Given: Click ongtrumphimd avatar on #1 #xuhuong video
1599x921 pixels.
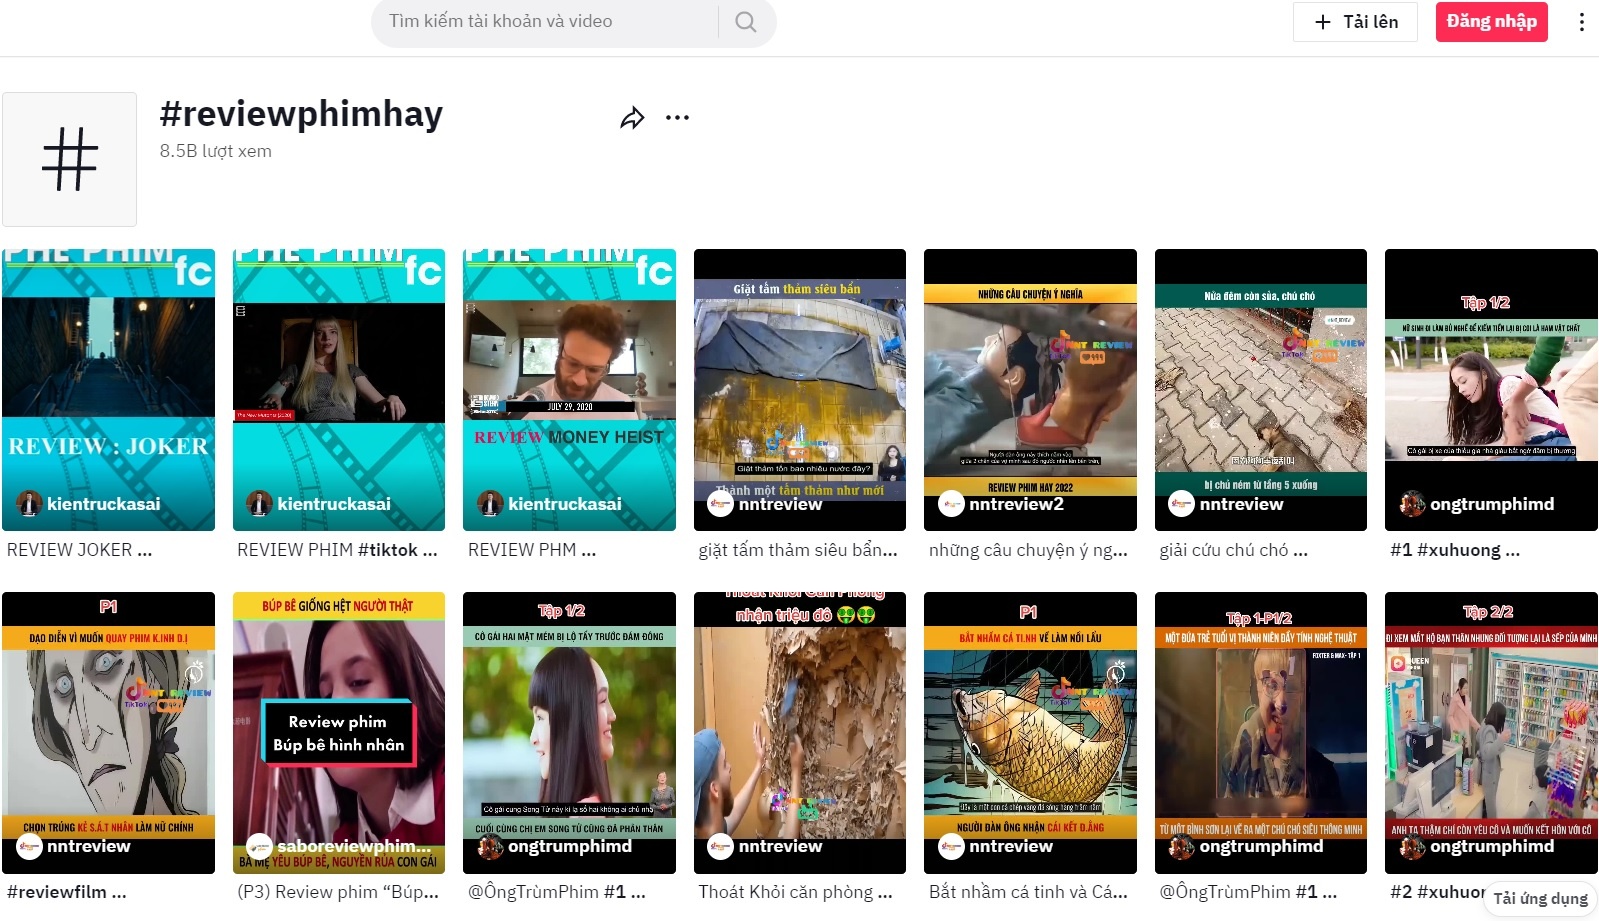Looking at the screenshot, I should pos(1412,504).
